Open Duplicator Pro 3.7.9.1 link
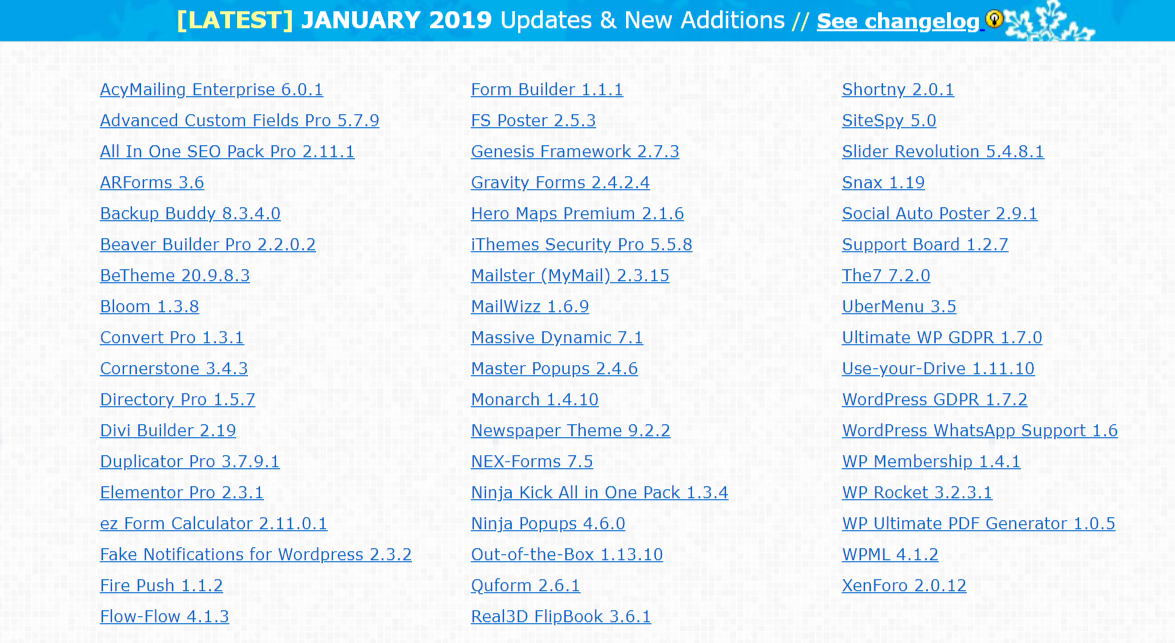The image size is (1175, 643). [x=190, y=461]
